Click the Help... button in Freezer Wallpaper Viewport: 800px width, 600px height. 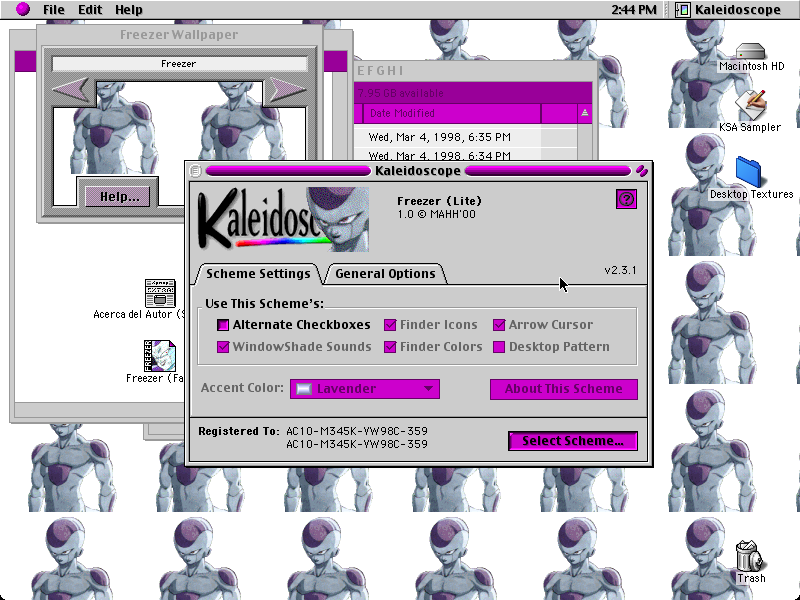click(118, 196)
